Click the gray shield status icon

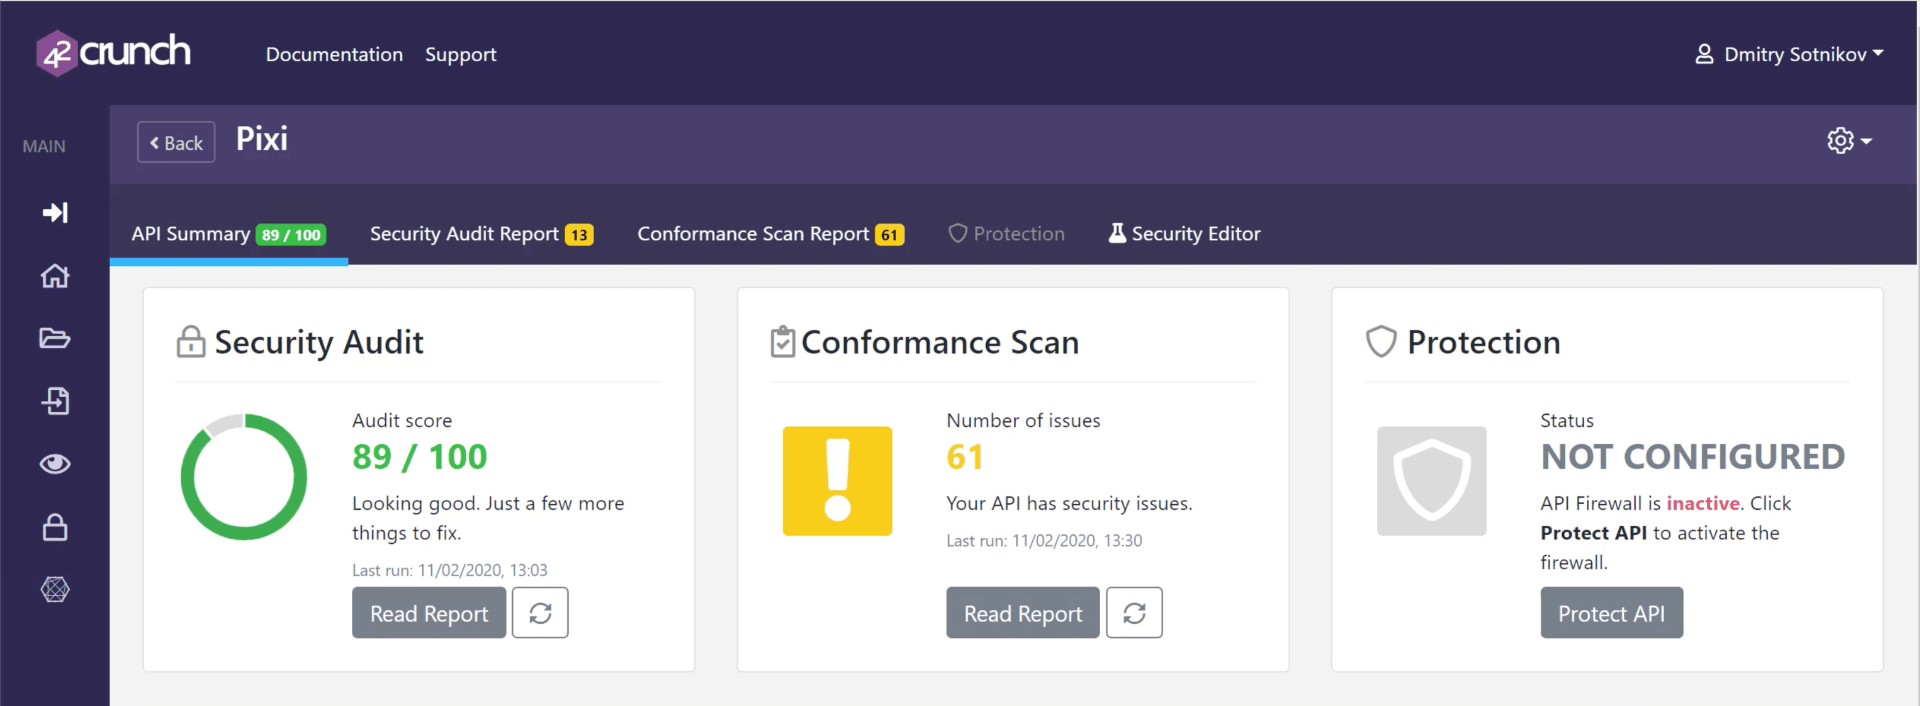1431,481
